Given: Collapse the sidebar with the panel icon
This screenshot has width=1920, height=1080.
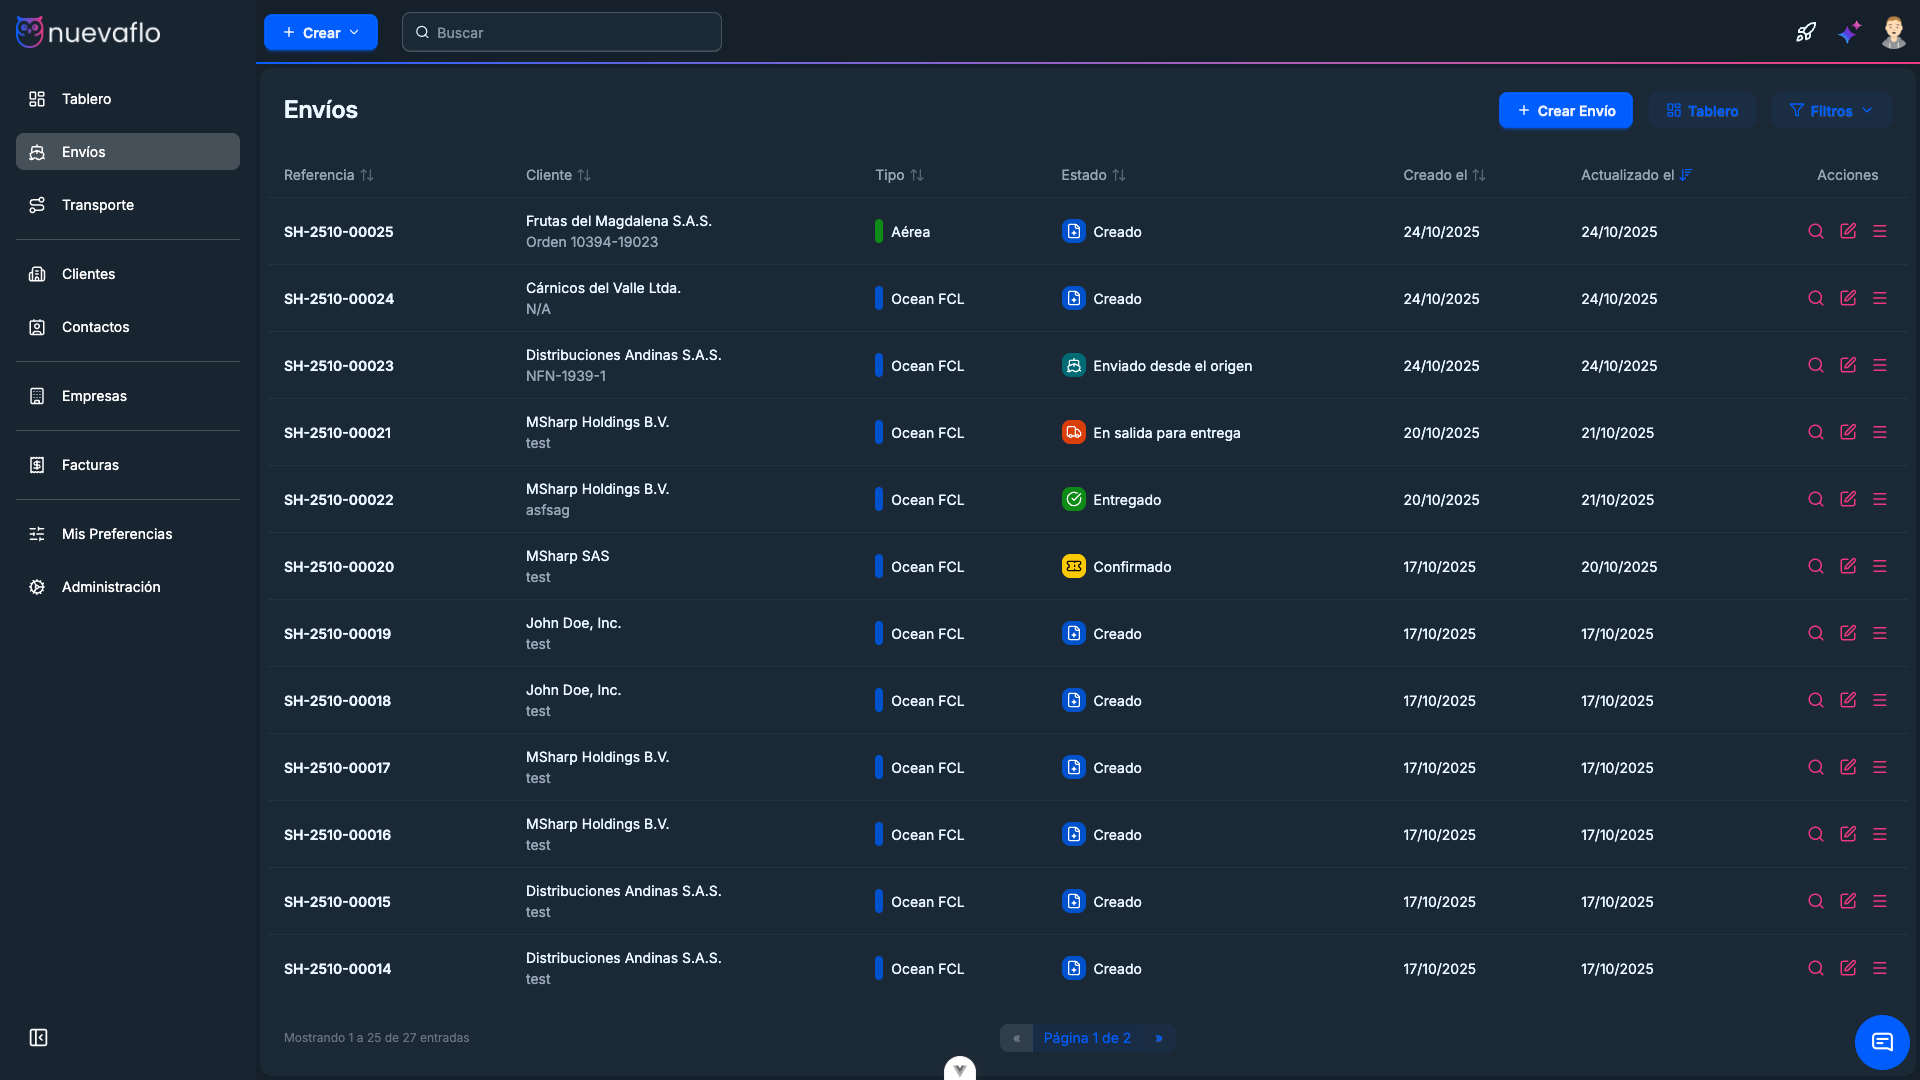Looking at the screenshot, I should coord(38,1038).
